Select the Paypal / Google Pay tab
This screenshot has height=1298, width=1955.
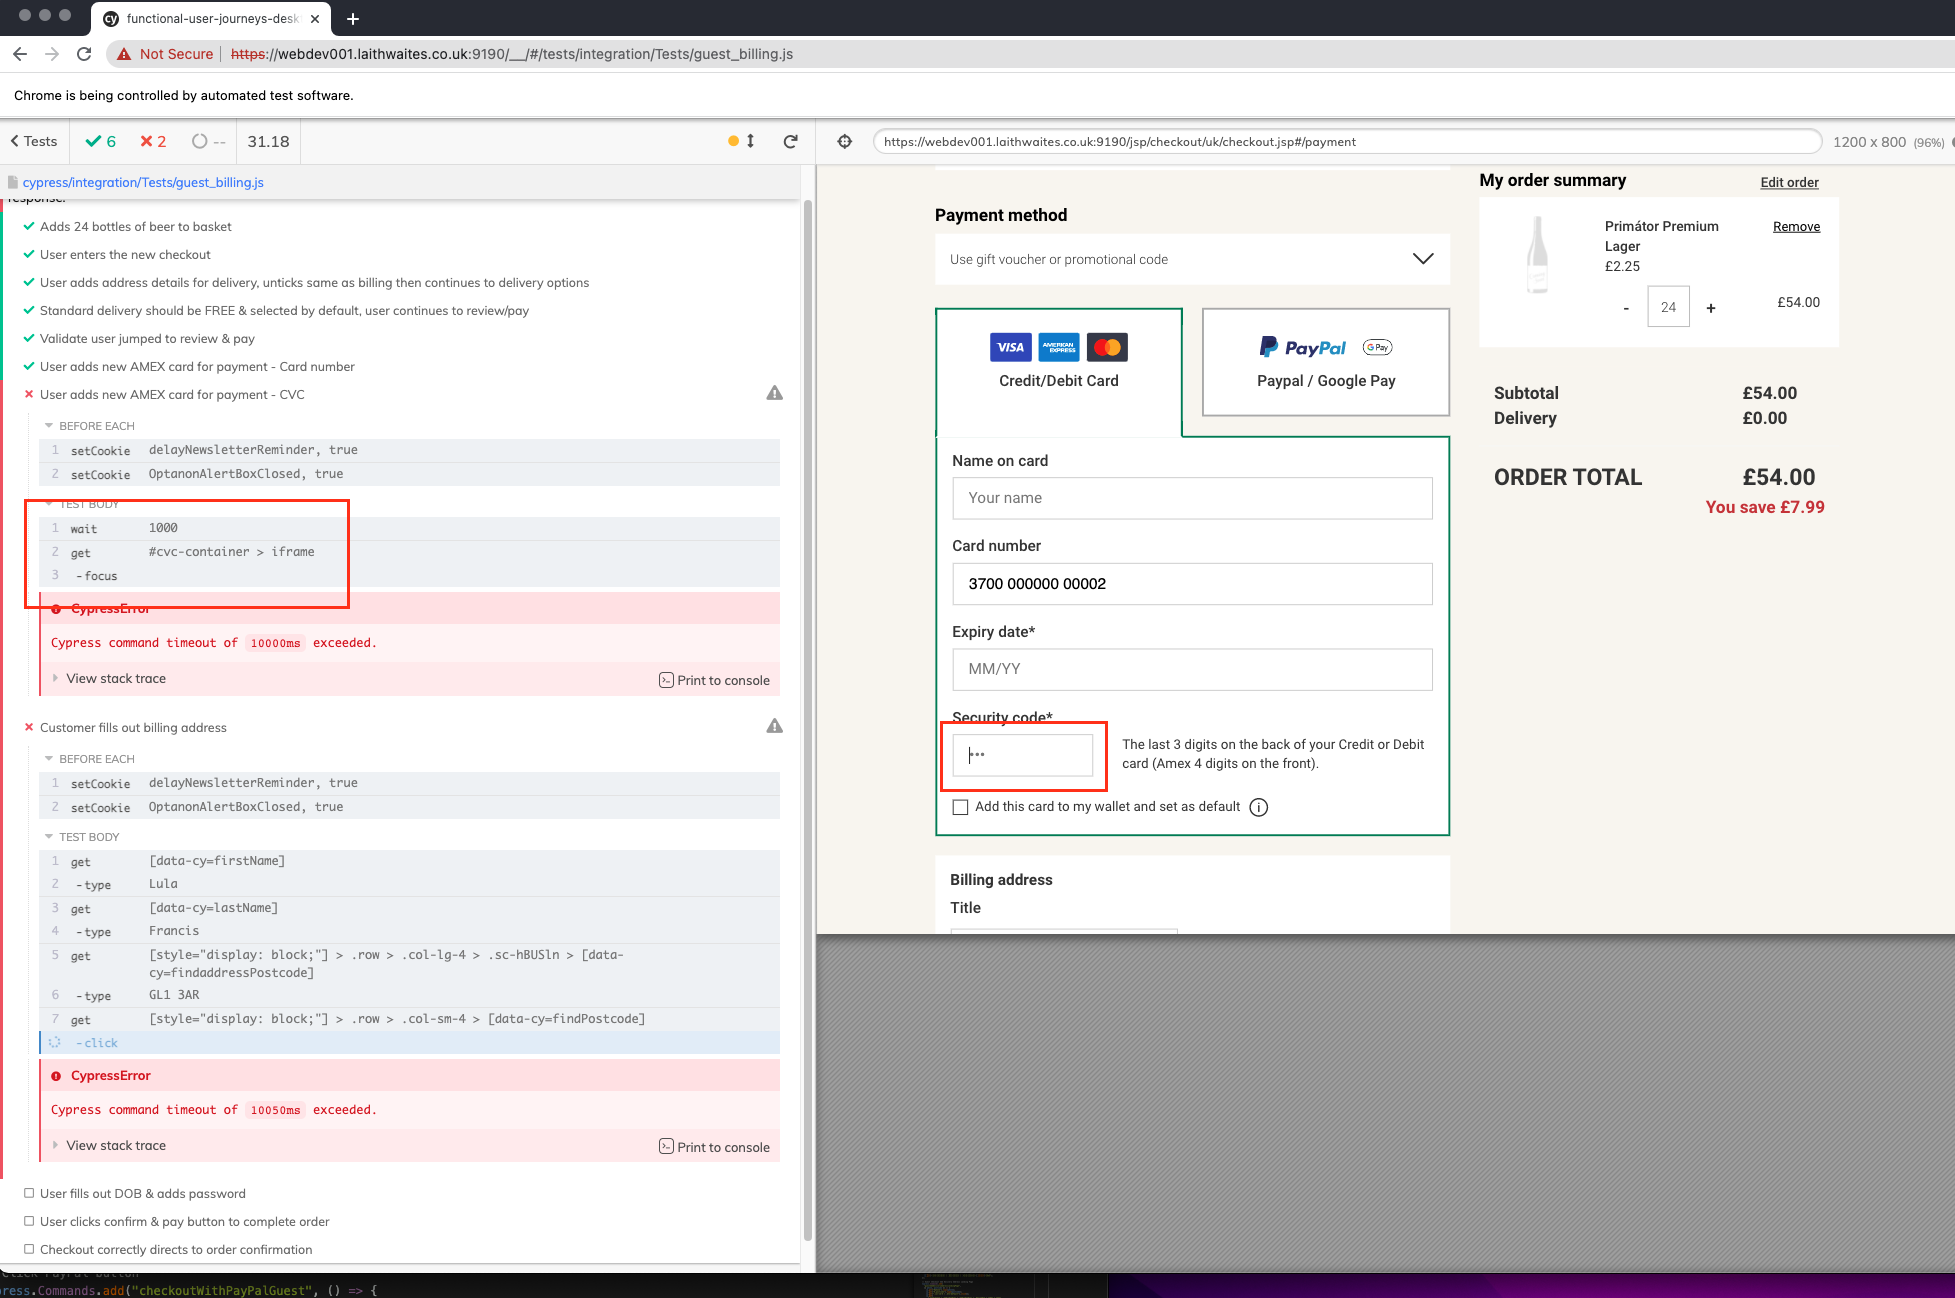pyautogui.click(x=1325, y=362)
